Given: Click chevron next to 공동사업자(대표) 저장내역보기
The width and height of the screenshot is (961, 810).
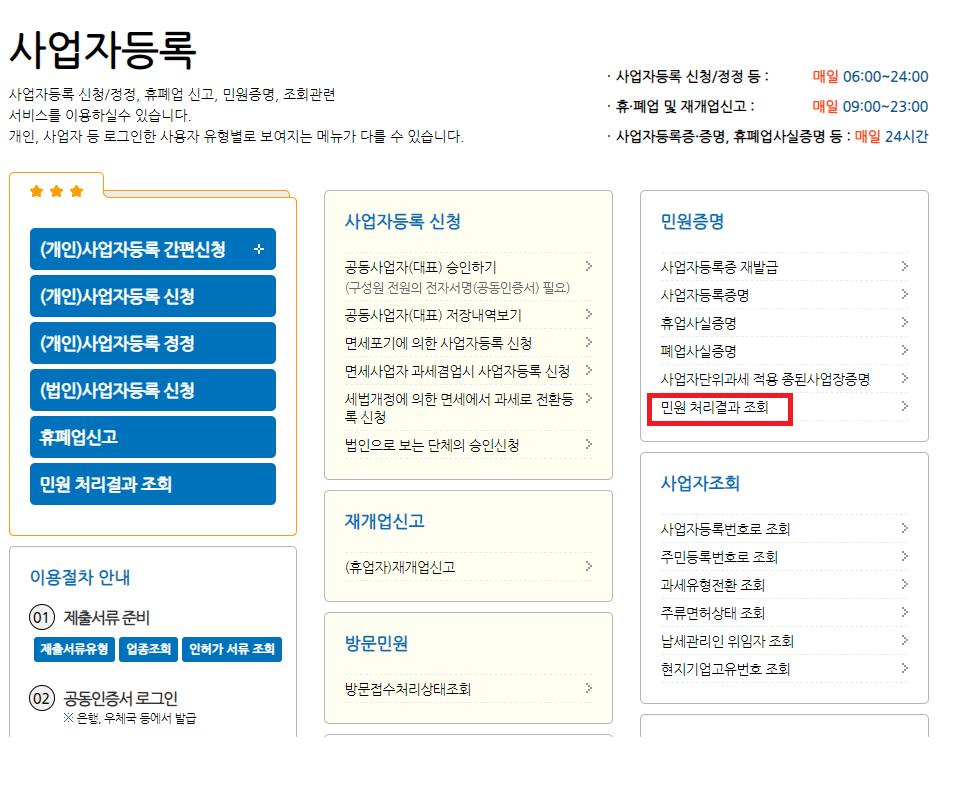Looking at the screenshot, I should (588, 314).
